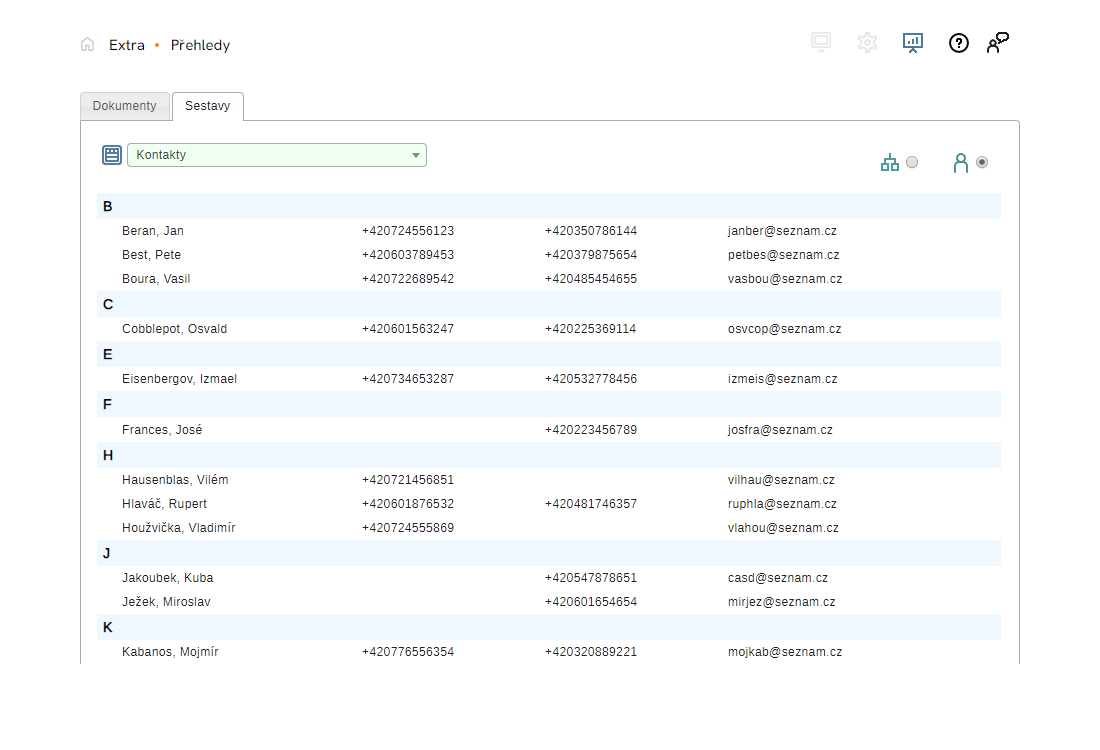This screenshot has width=1100, height=750.
Task: Click the report list icon beside Kontakty
Action: (x=112, y=155)
